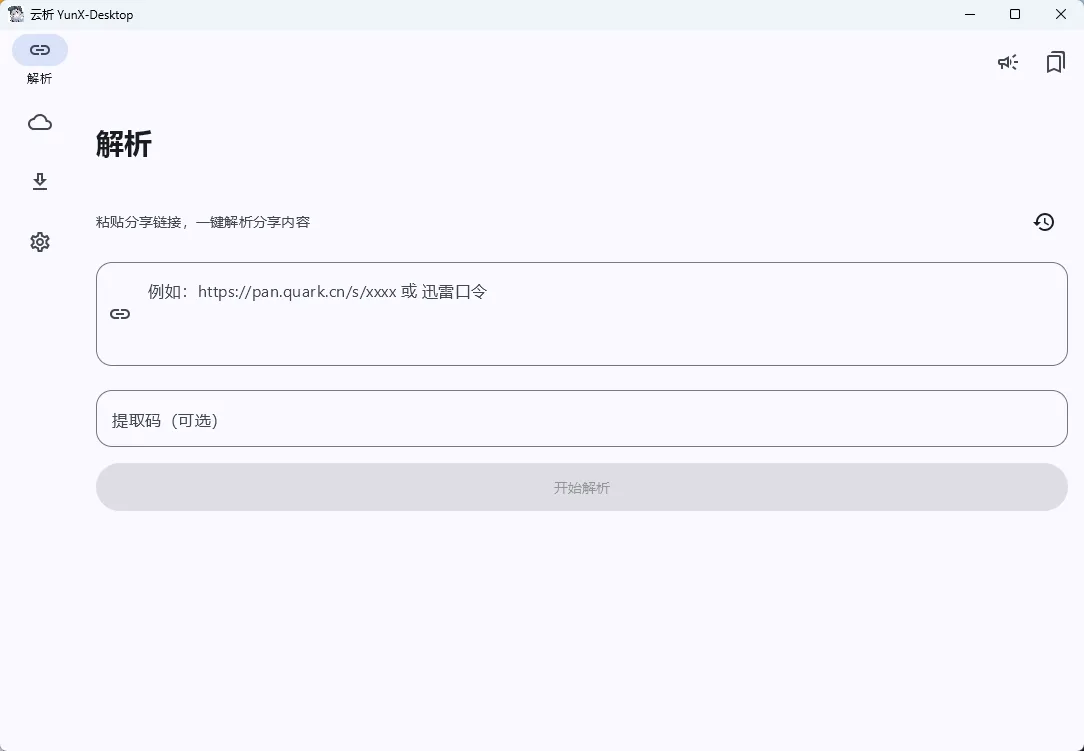The height and width of the screenshot is (751, 1084).
Task: Close the YunX-Desktop window
Action: pos(1060,15)
